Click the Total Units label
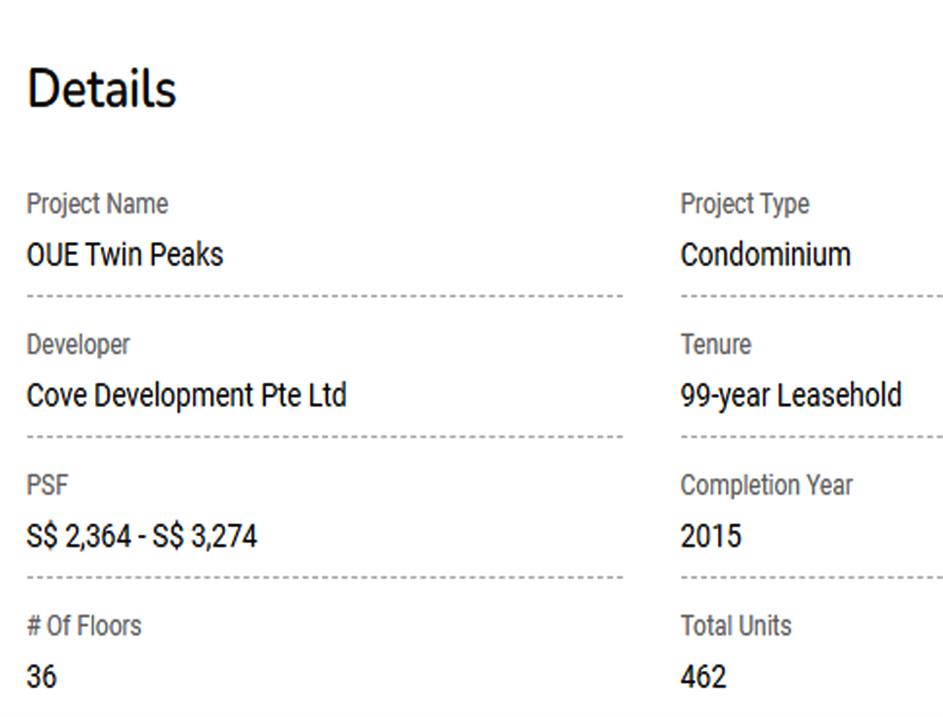 point(736,626)
